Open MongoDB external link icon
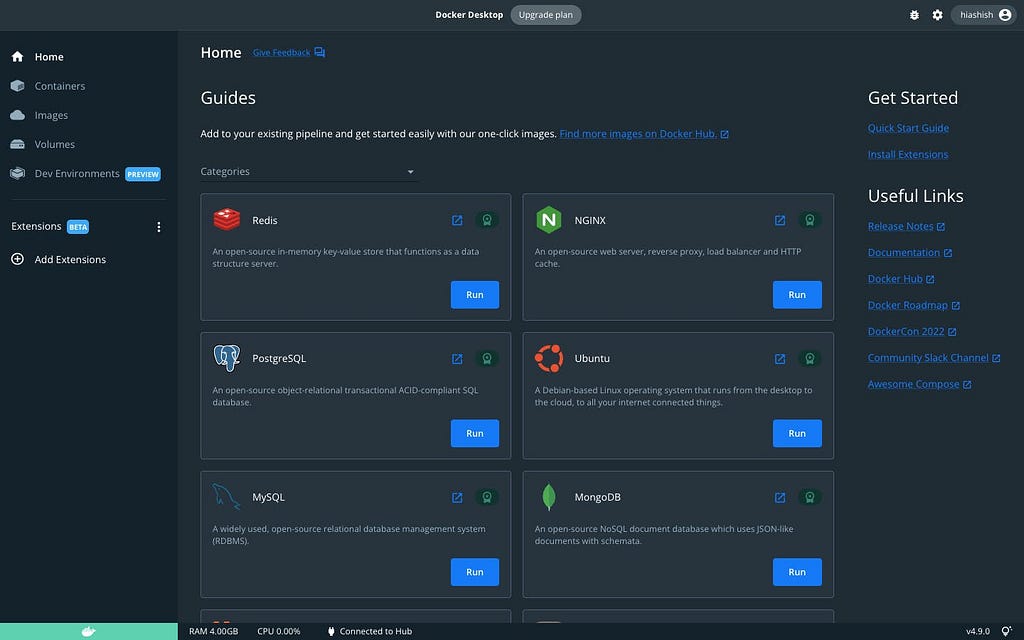The height and width of the screenshot is (640, 1024). click(x=780, y=498)
